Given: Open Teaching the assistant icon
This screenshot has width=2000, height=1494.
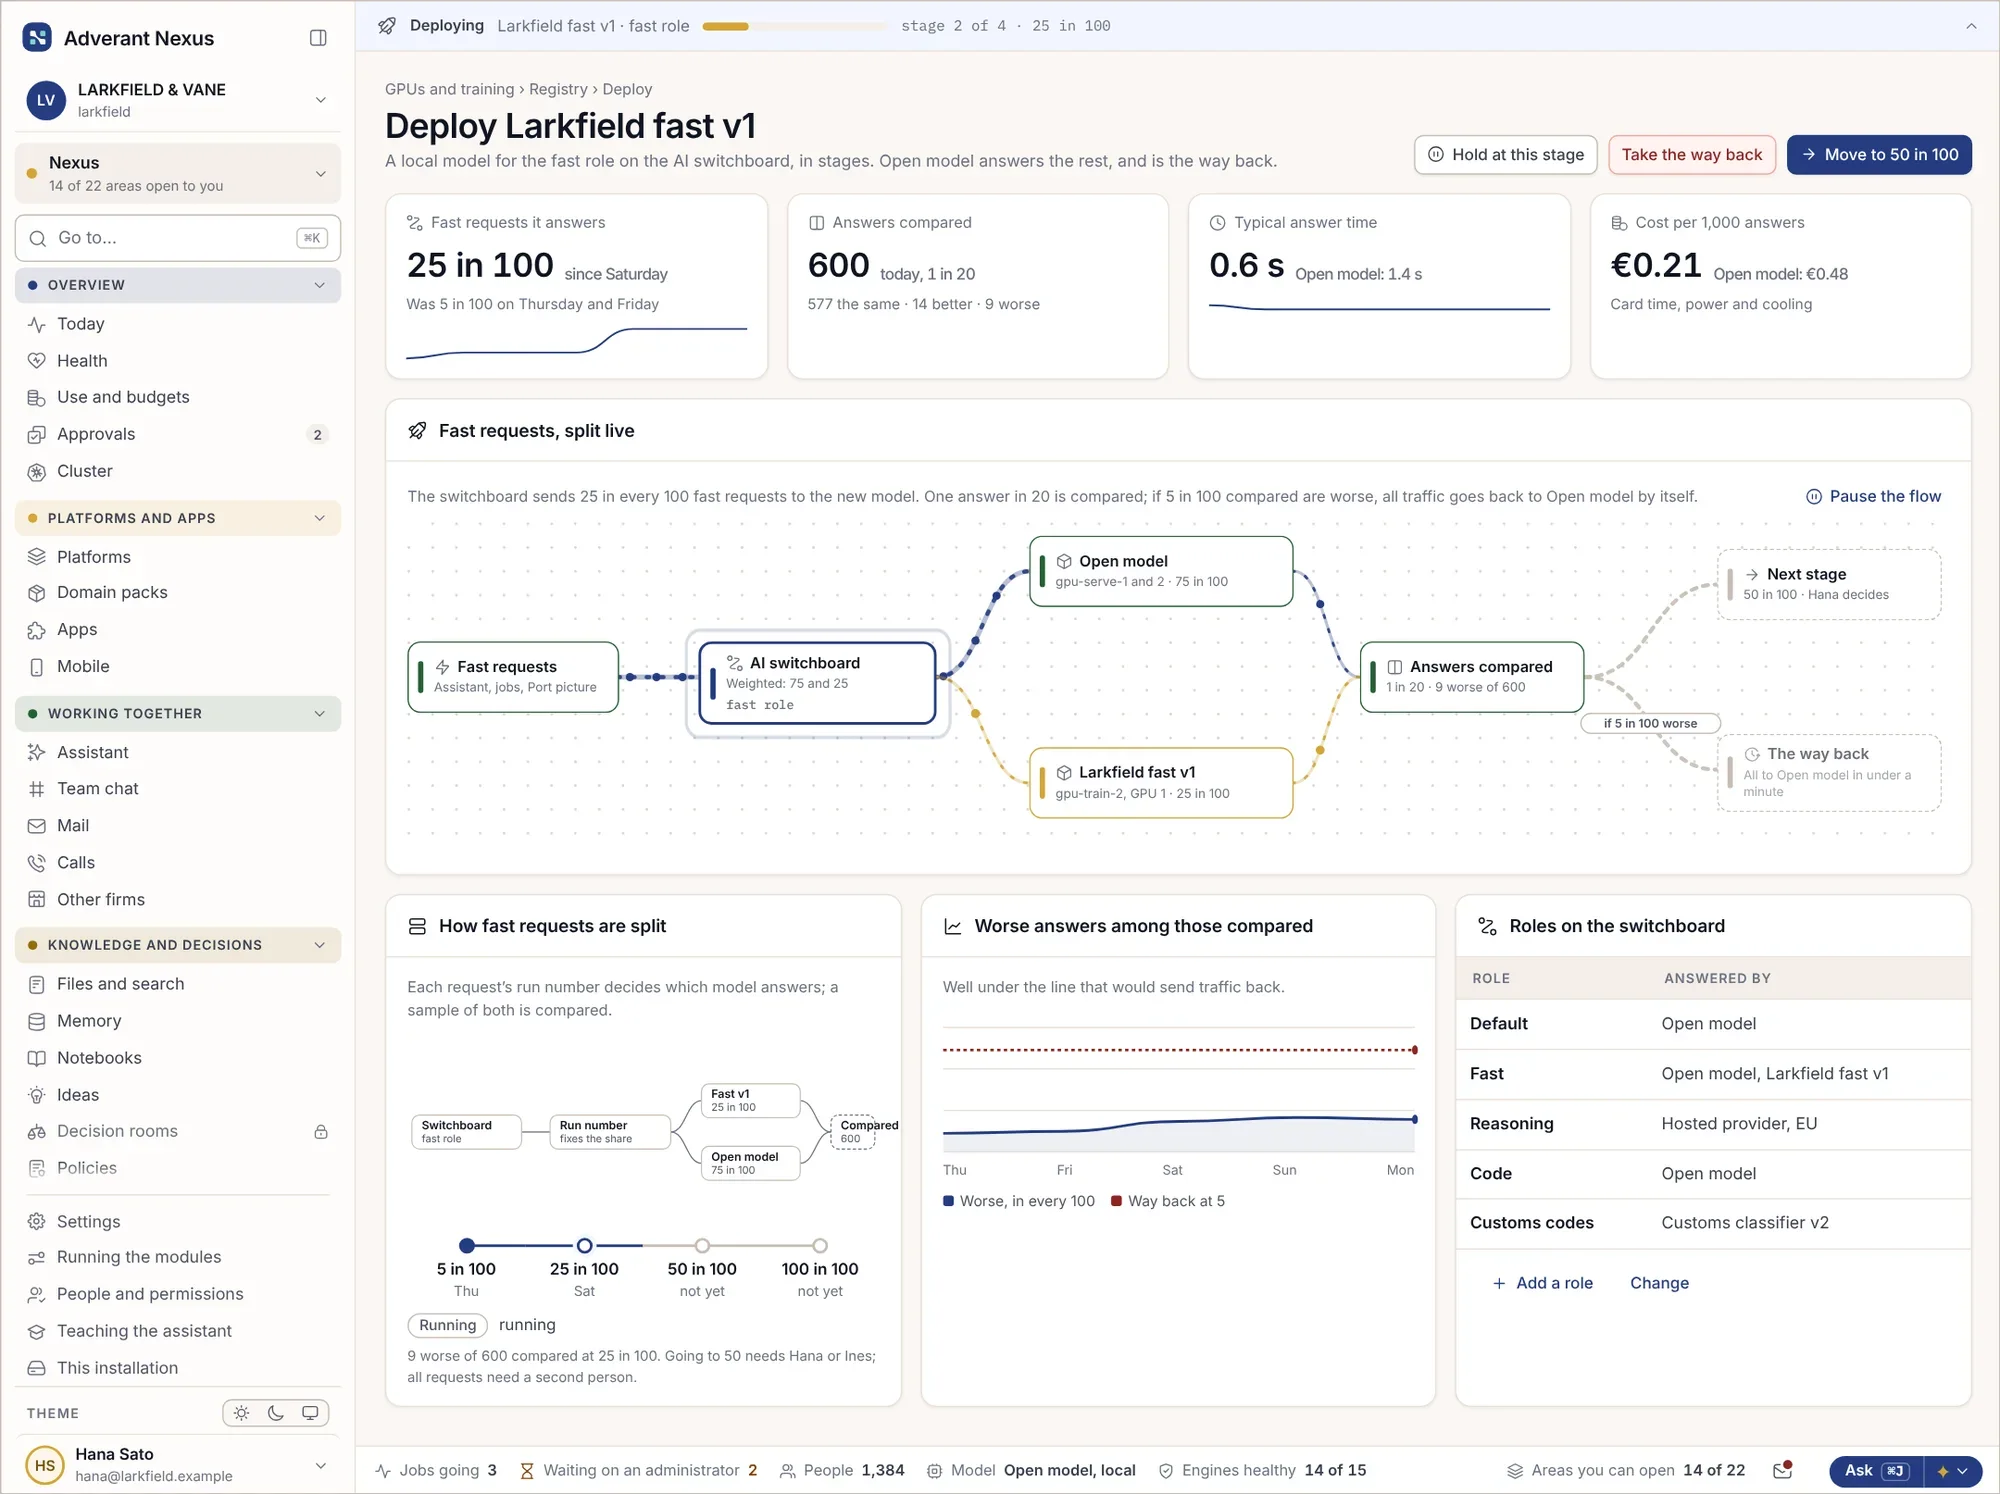Looking at the screenshot, I should pyautogui.click(x=37, y=1331).
